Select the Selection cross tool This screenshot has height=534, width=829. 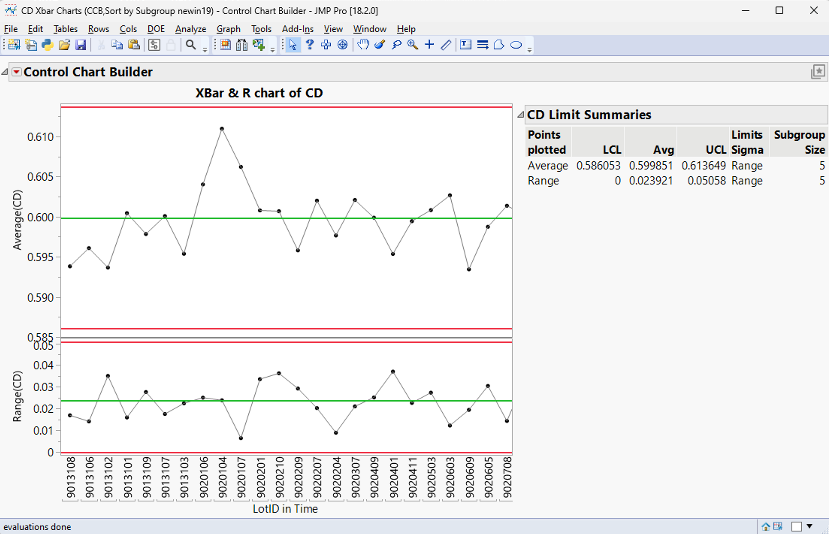point(326,45)
